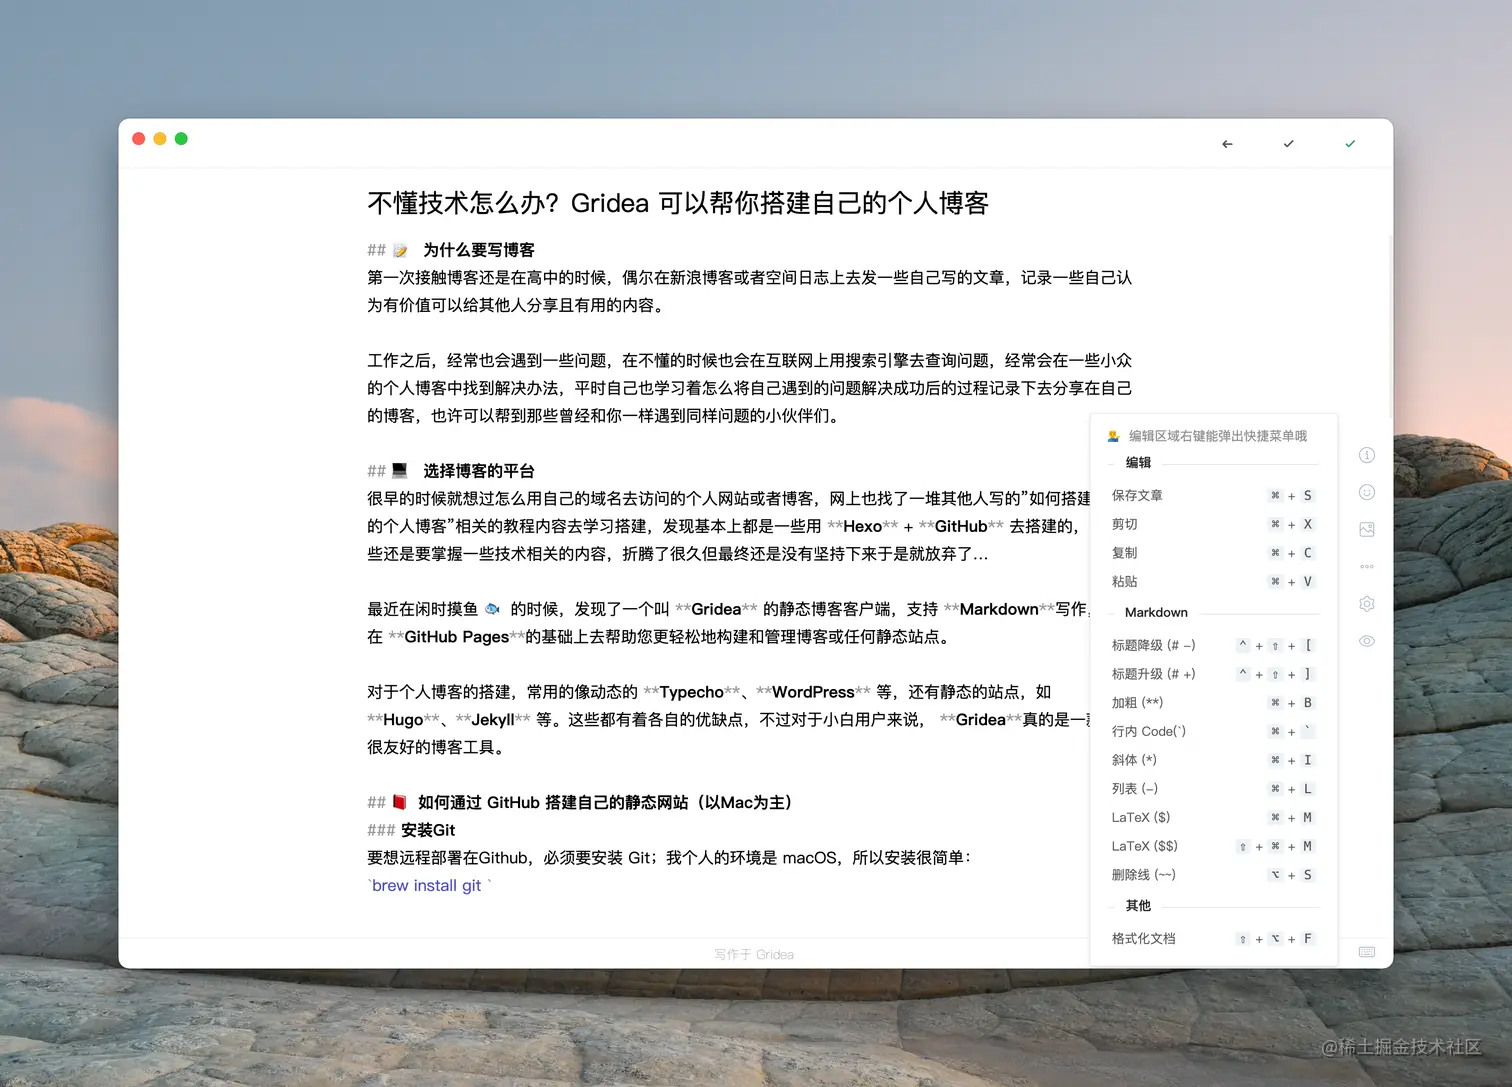
Task: Click the 斜体 (*) shortcut row
Action: click(1213, 760)
